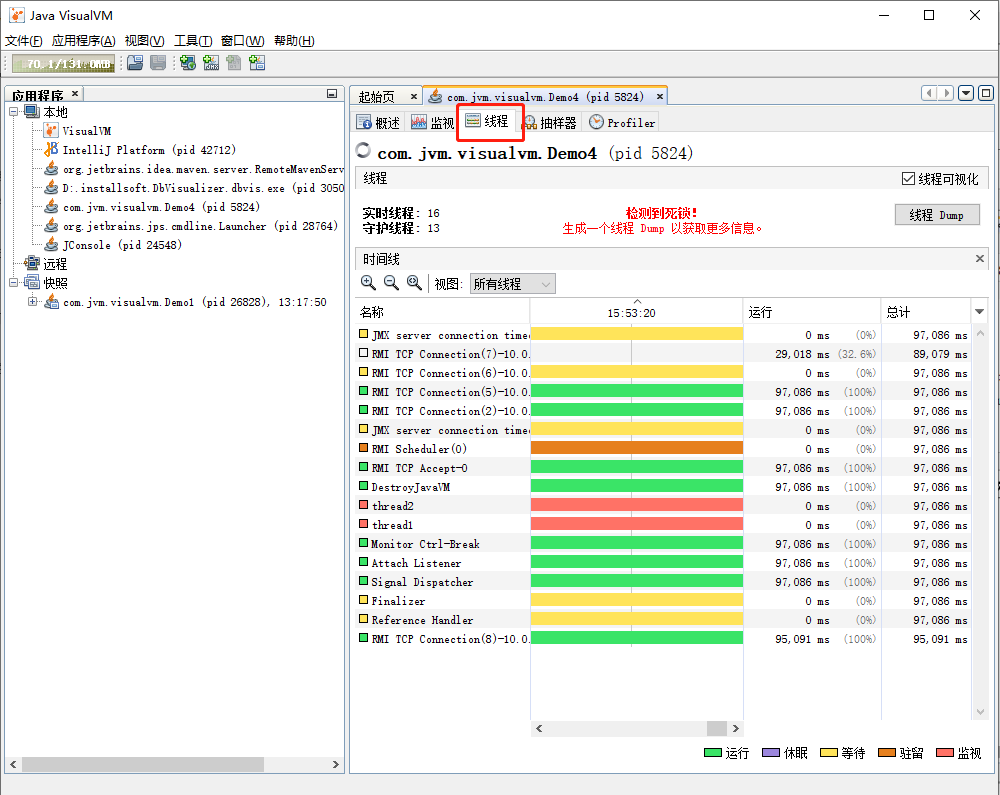Close the com.jvm.visualvm.Demo4 tab
This screenshot has height=795, width=1000.
(x=659, y=96)
